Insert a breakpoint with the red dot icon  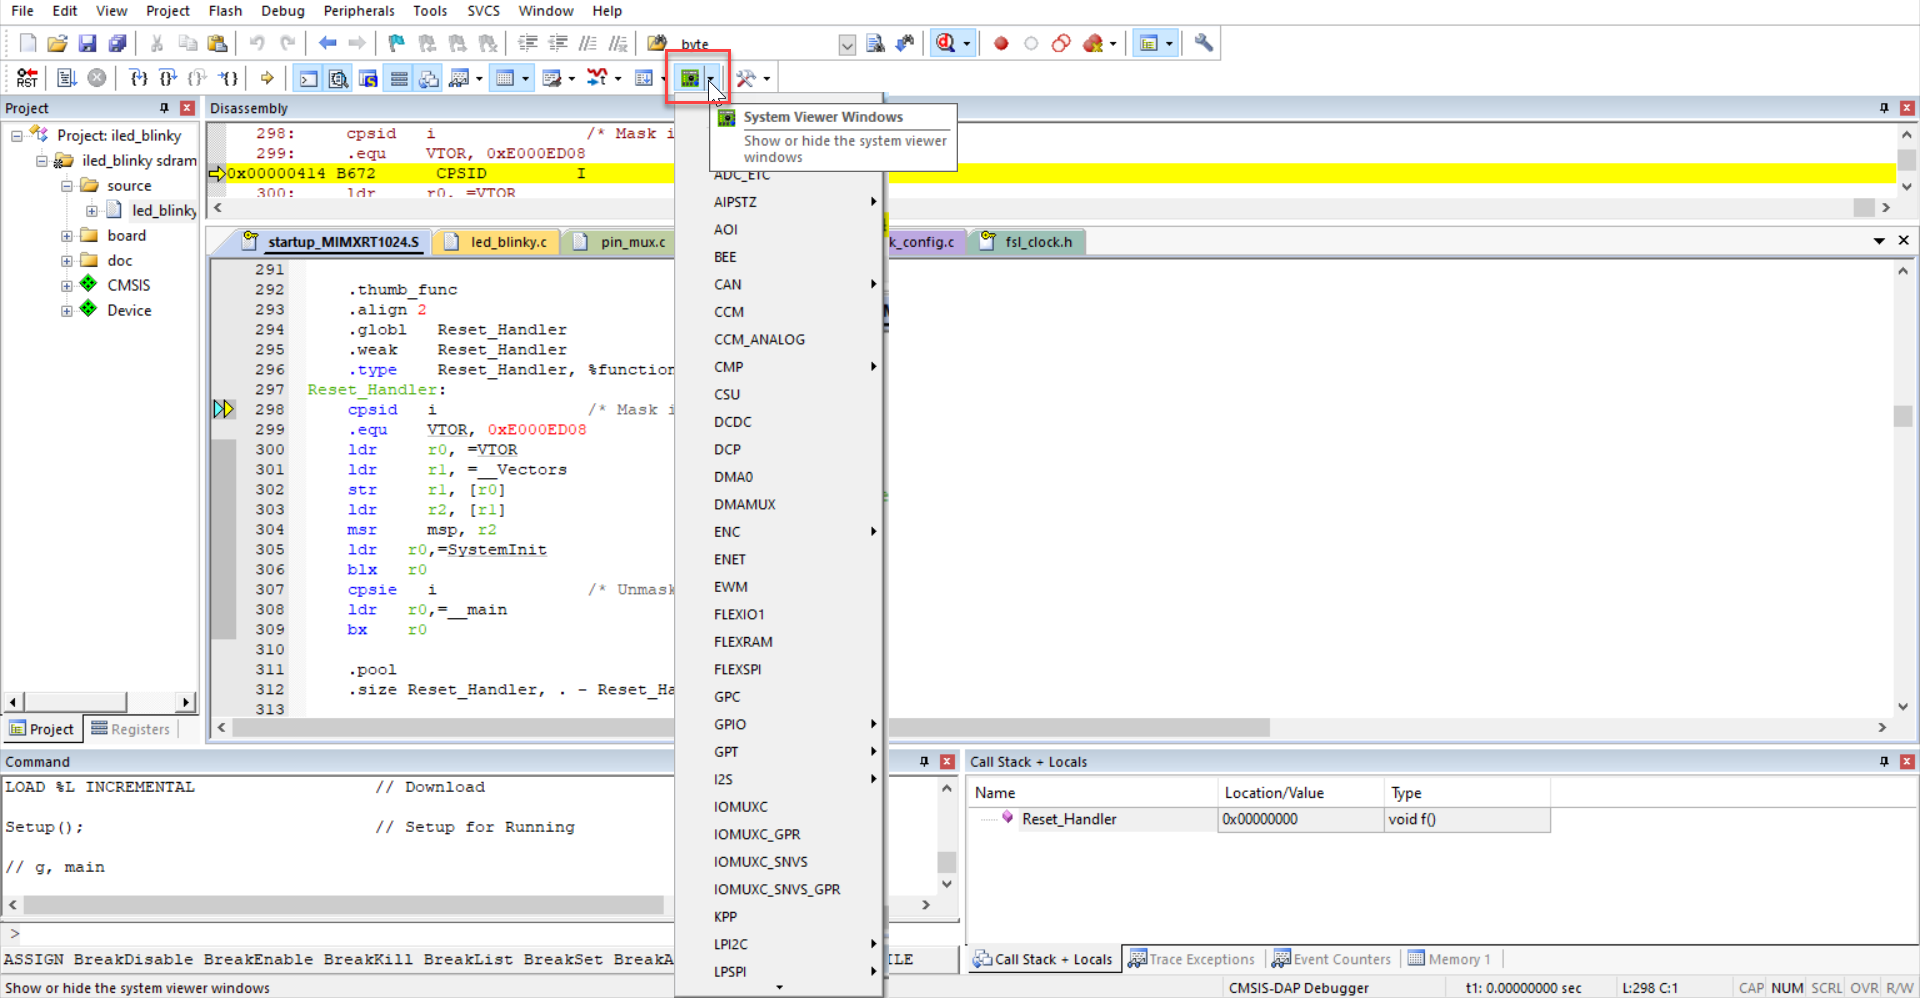click(1000, 43)
